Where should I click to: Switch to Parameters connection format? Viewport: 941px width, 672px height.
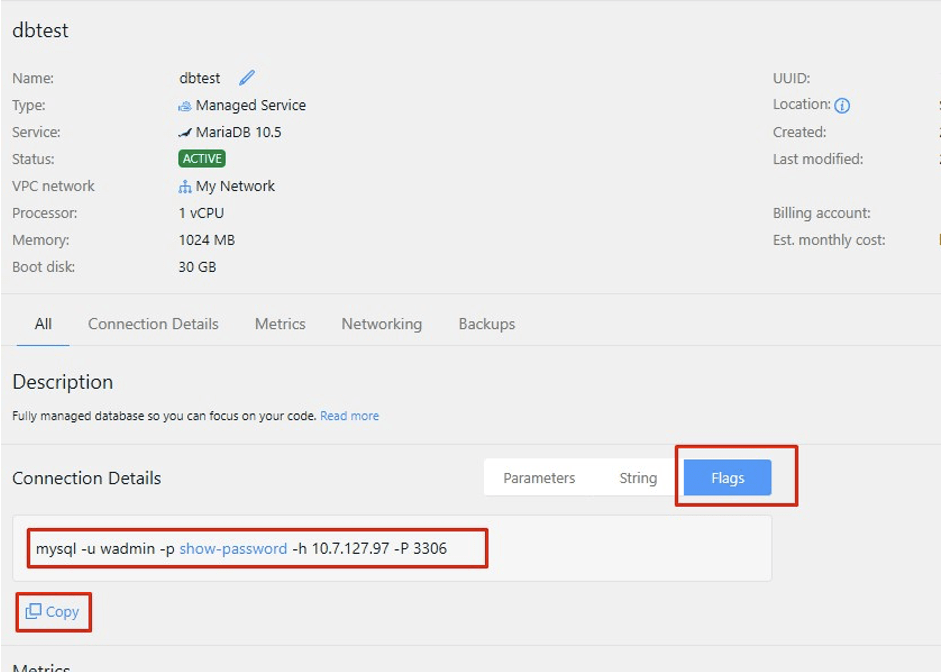pyautogui.click(x=540, y=477)
